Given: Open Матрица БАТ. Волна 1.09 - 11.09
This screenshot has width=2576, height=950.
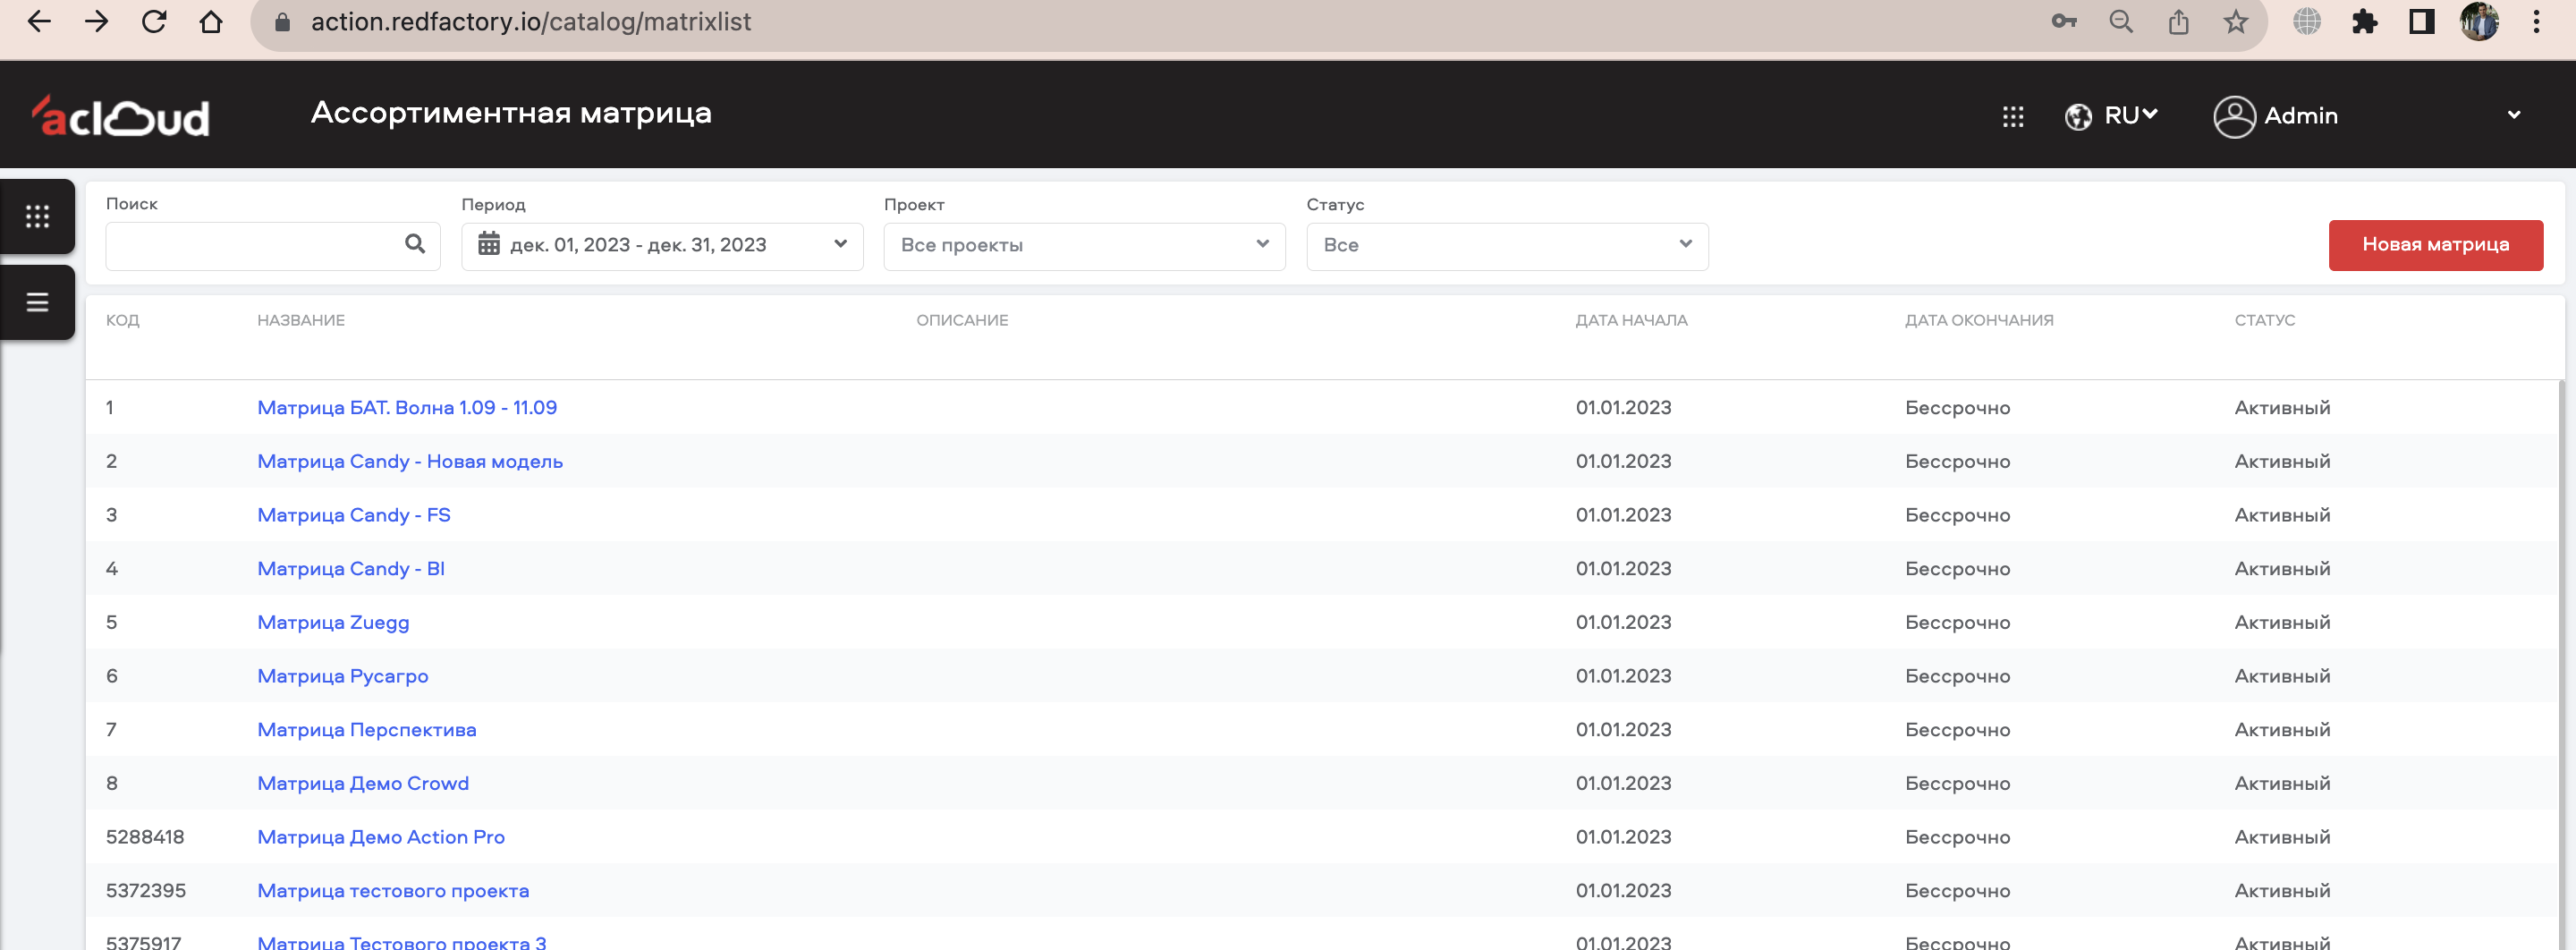Looking at the screenshot, I should (407, 408).
